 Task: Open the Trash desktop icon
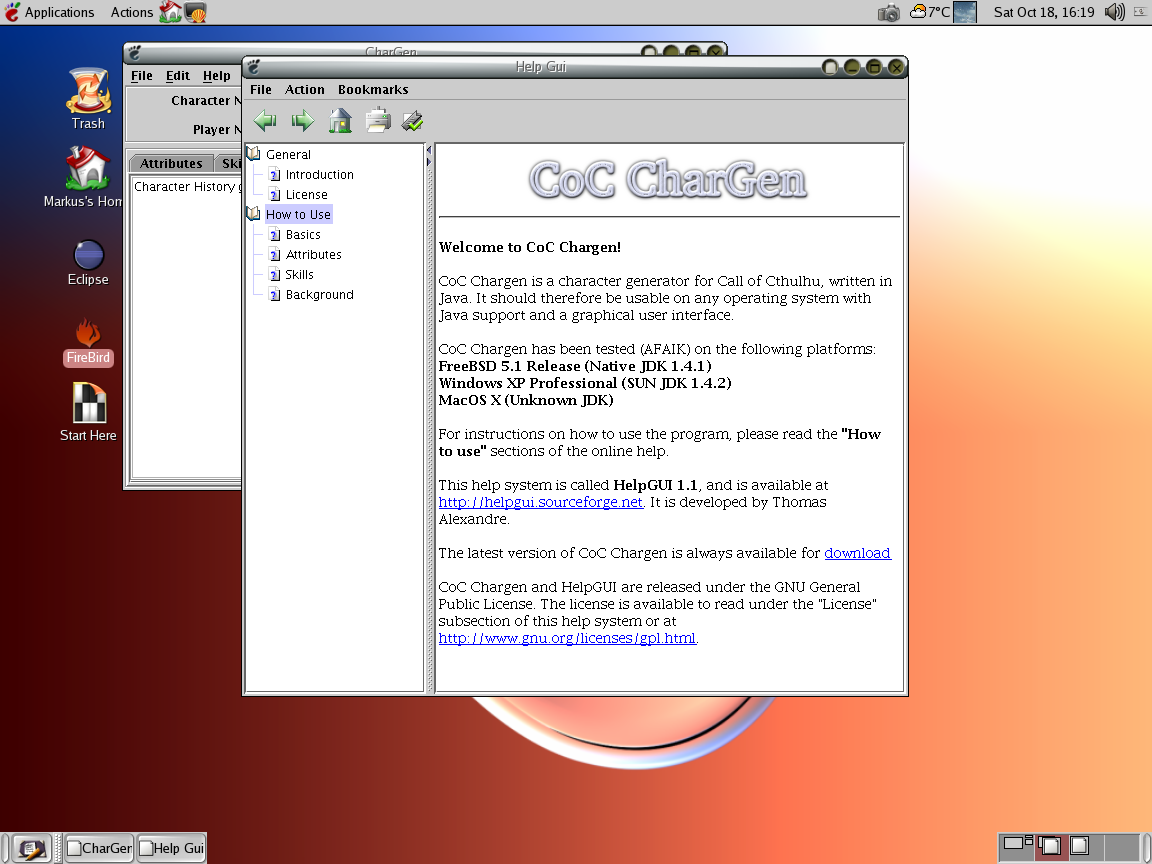pyautogui.click(x=88, y=99)
